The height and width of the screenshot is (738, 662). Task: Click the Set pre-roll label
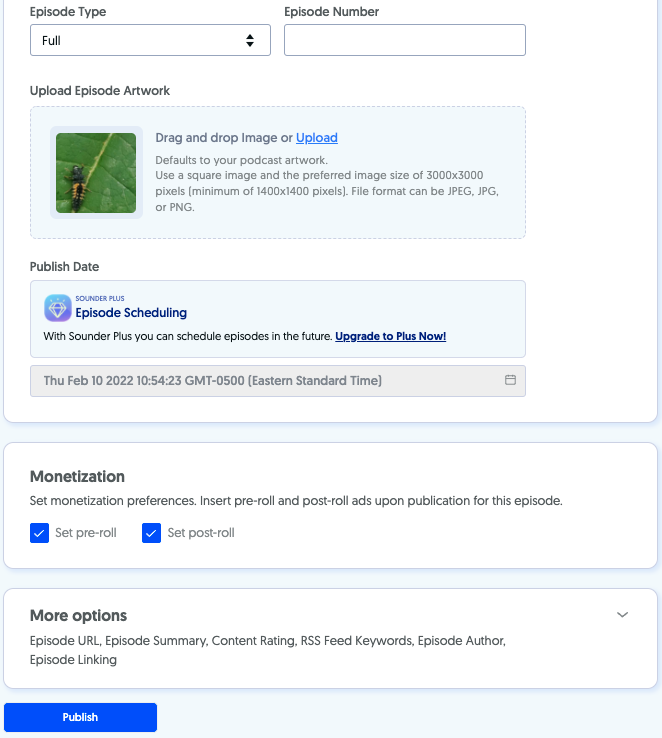[86, 533]
